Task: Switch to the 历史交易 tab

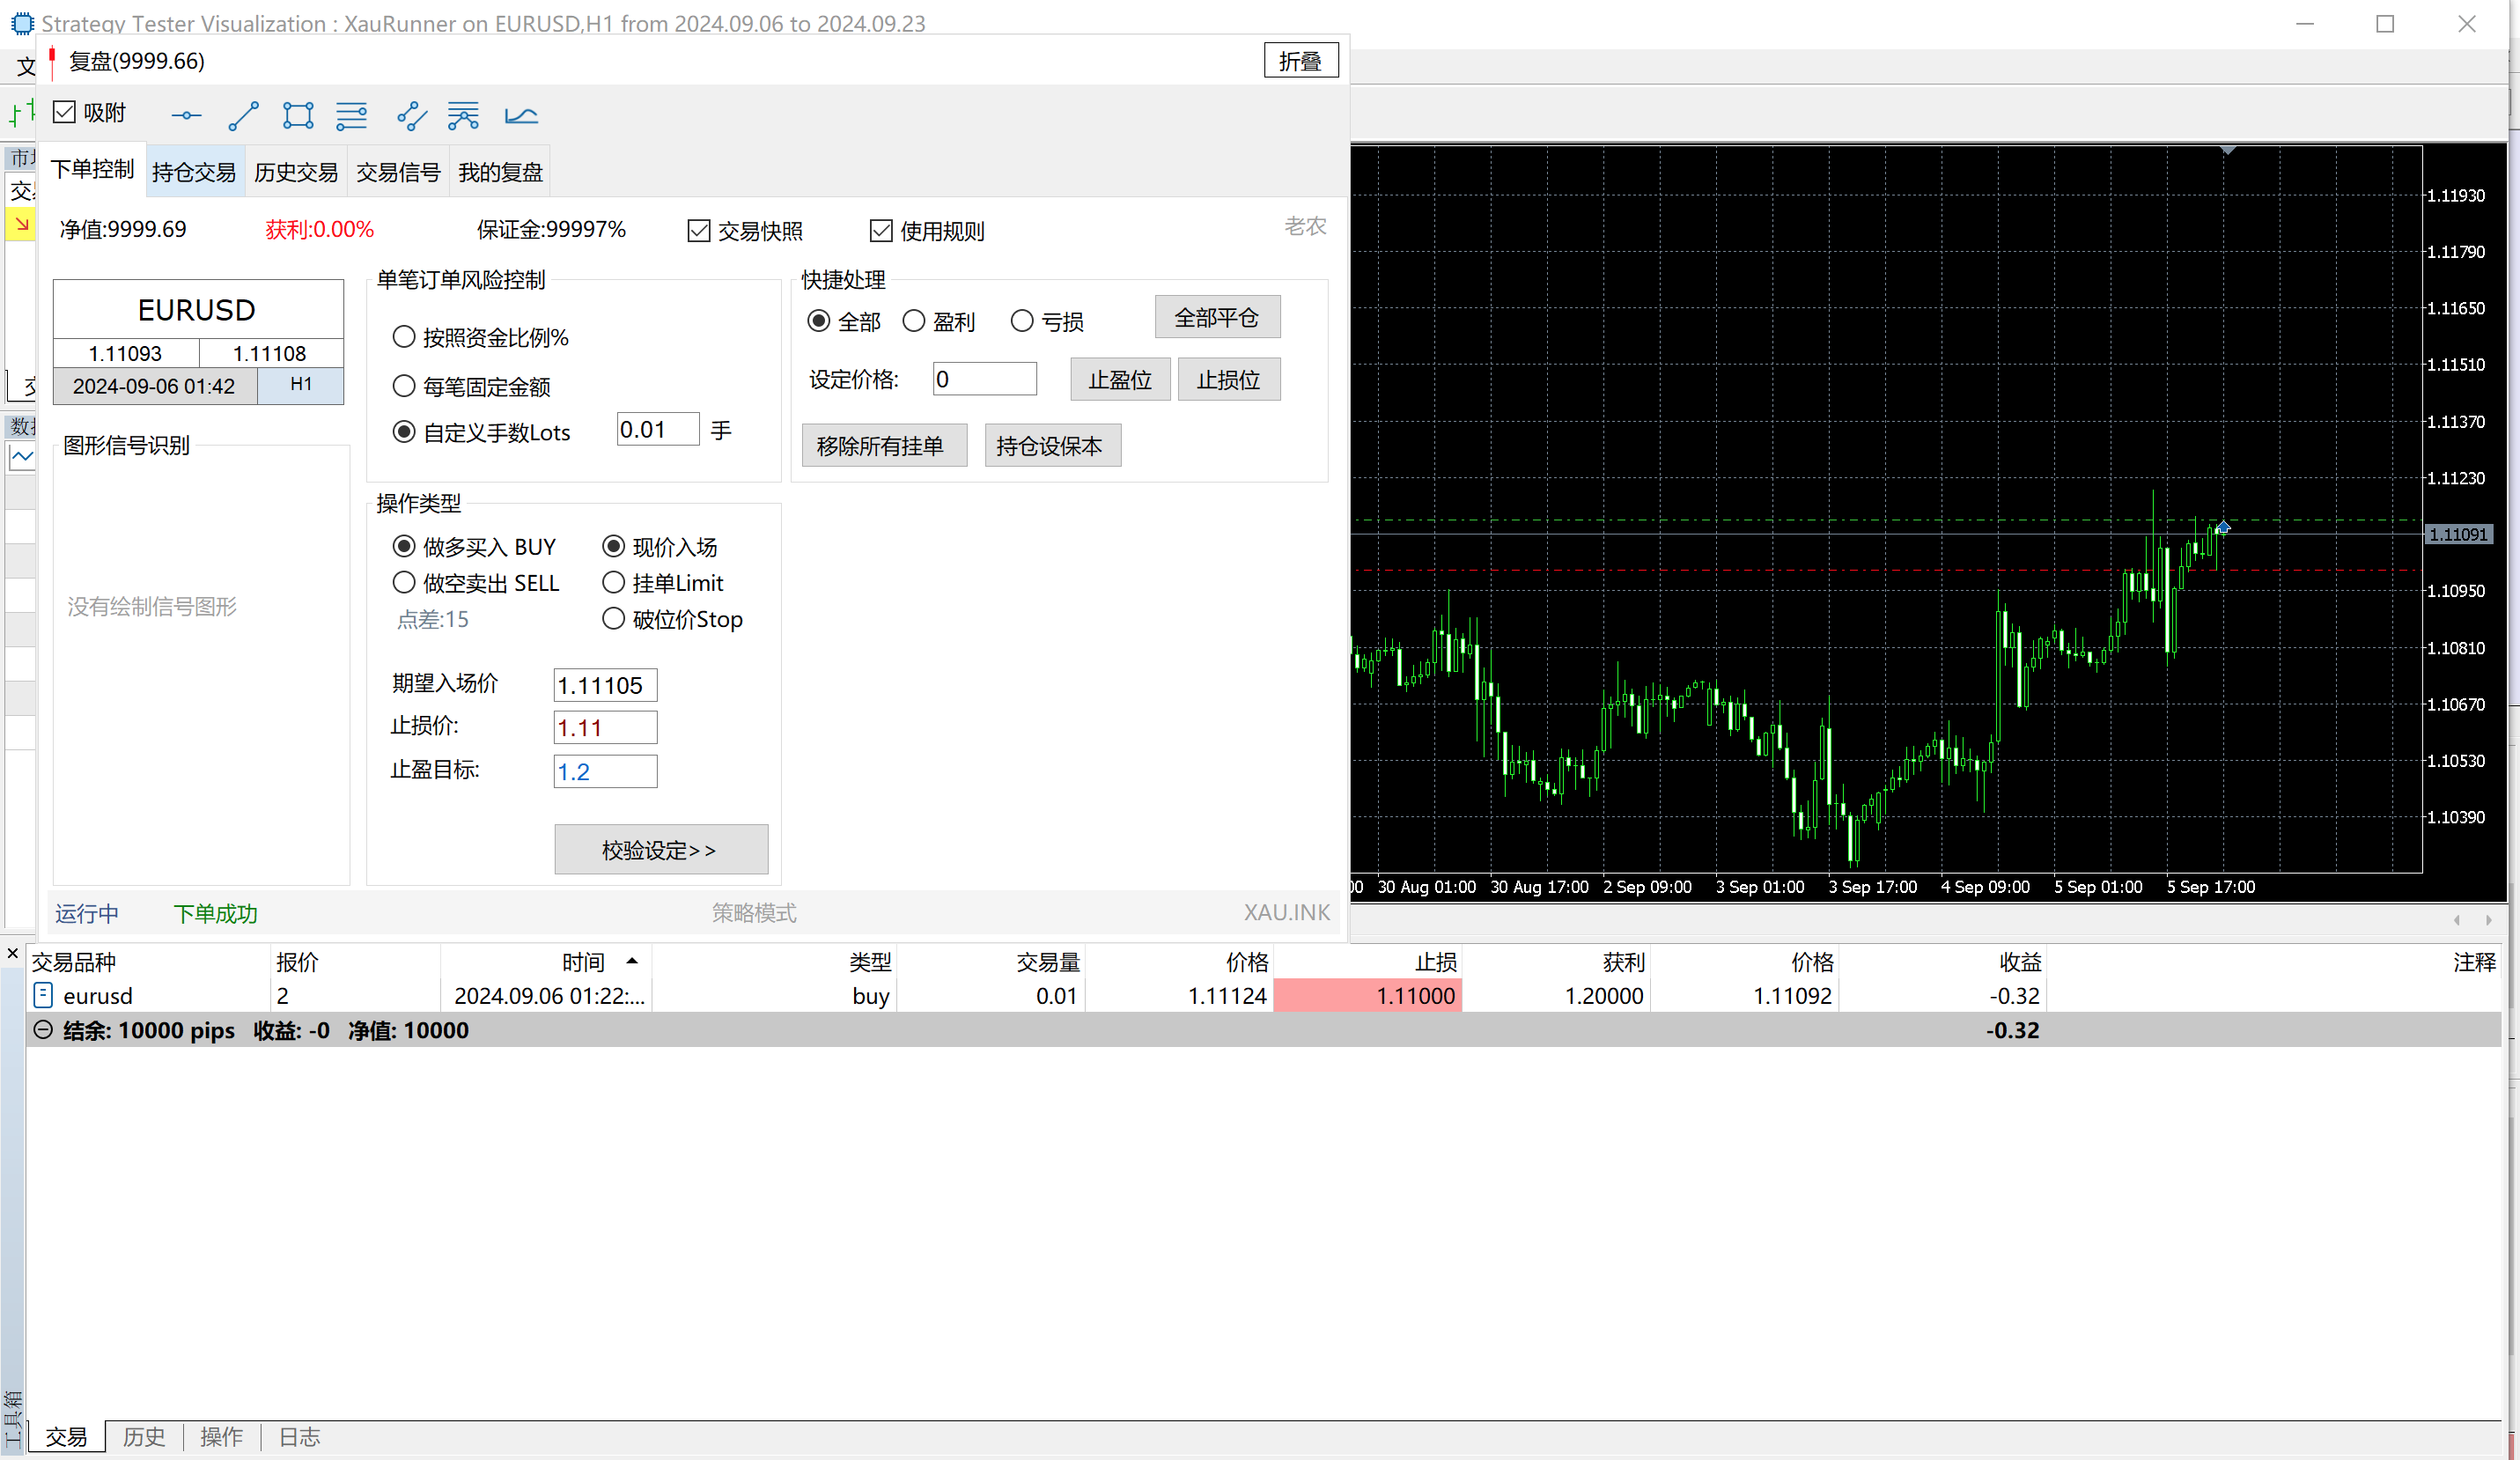Action: coord(296,172)
